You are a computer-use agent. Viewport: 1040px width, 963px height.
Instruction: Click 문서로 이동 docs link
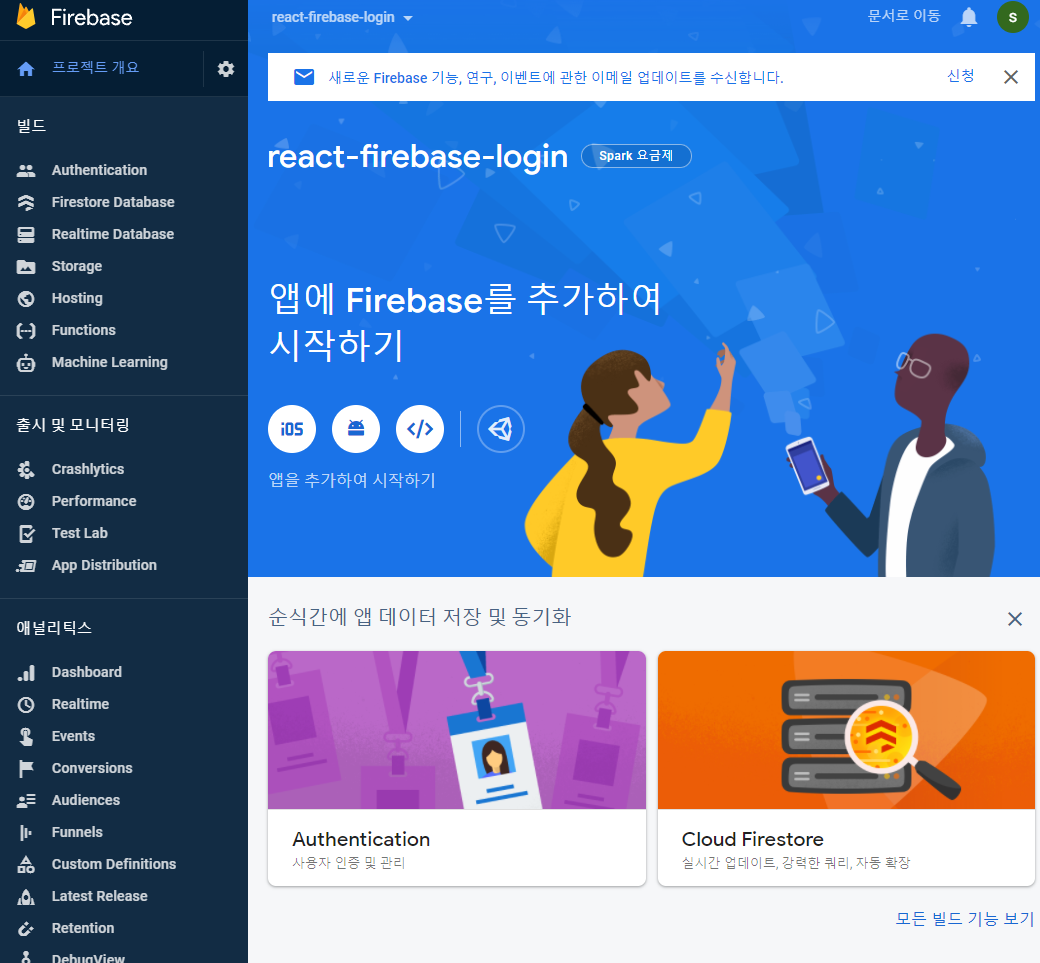904,16
